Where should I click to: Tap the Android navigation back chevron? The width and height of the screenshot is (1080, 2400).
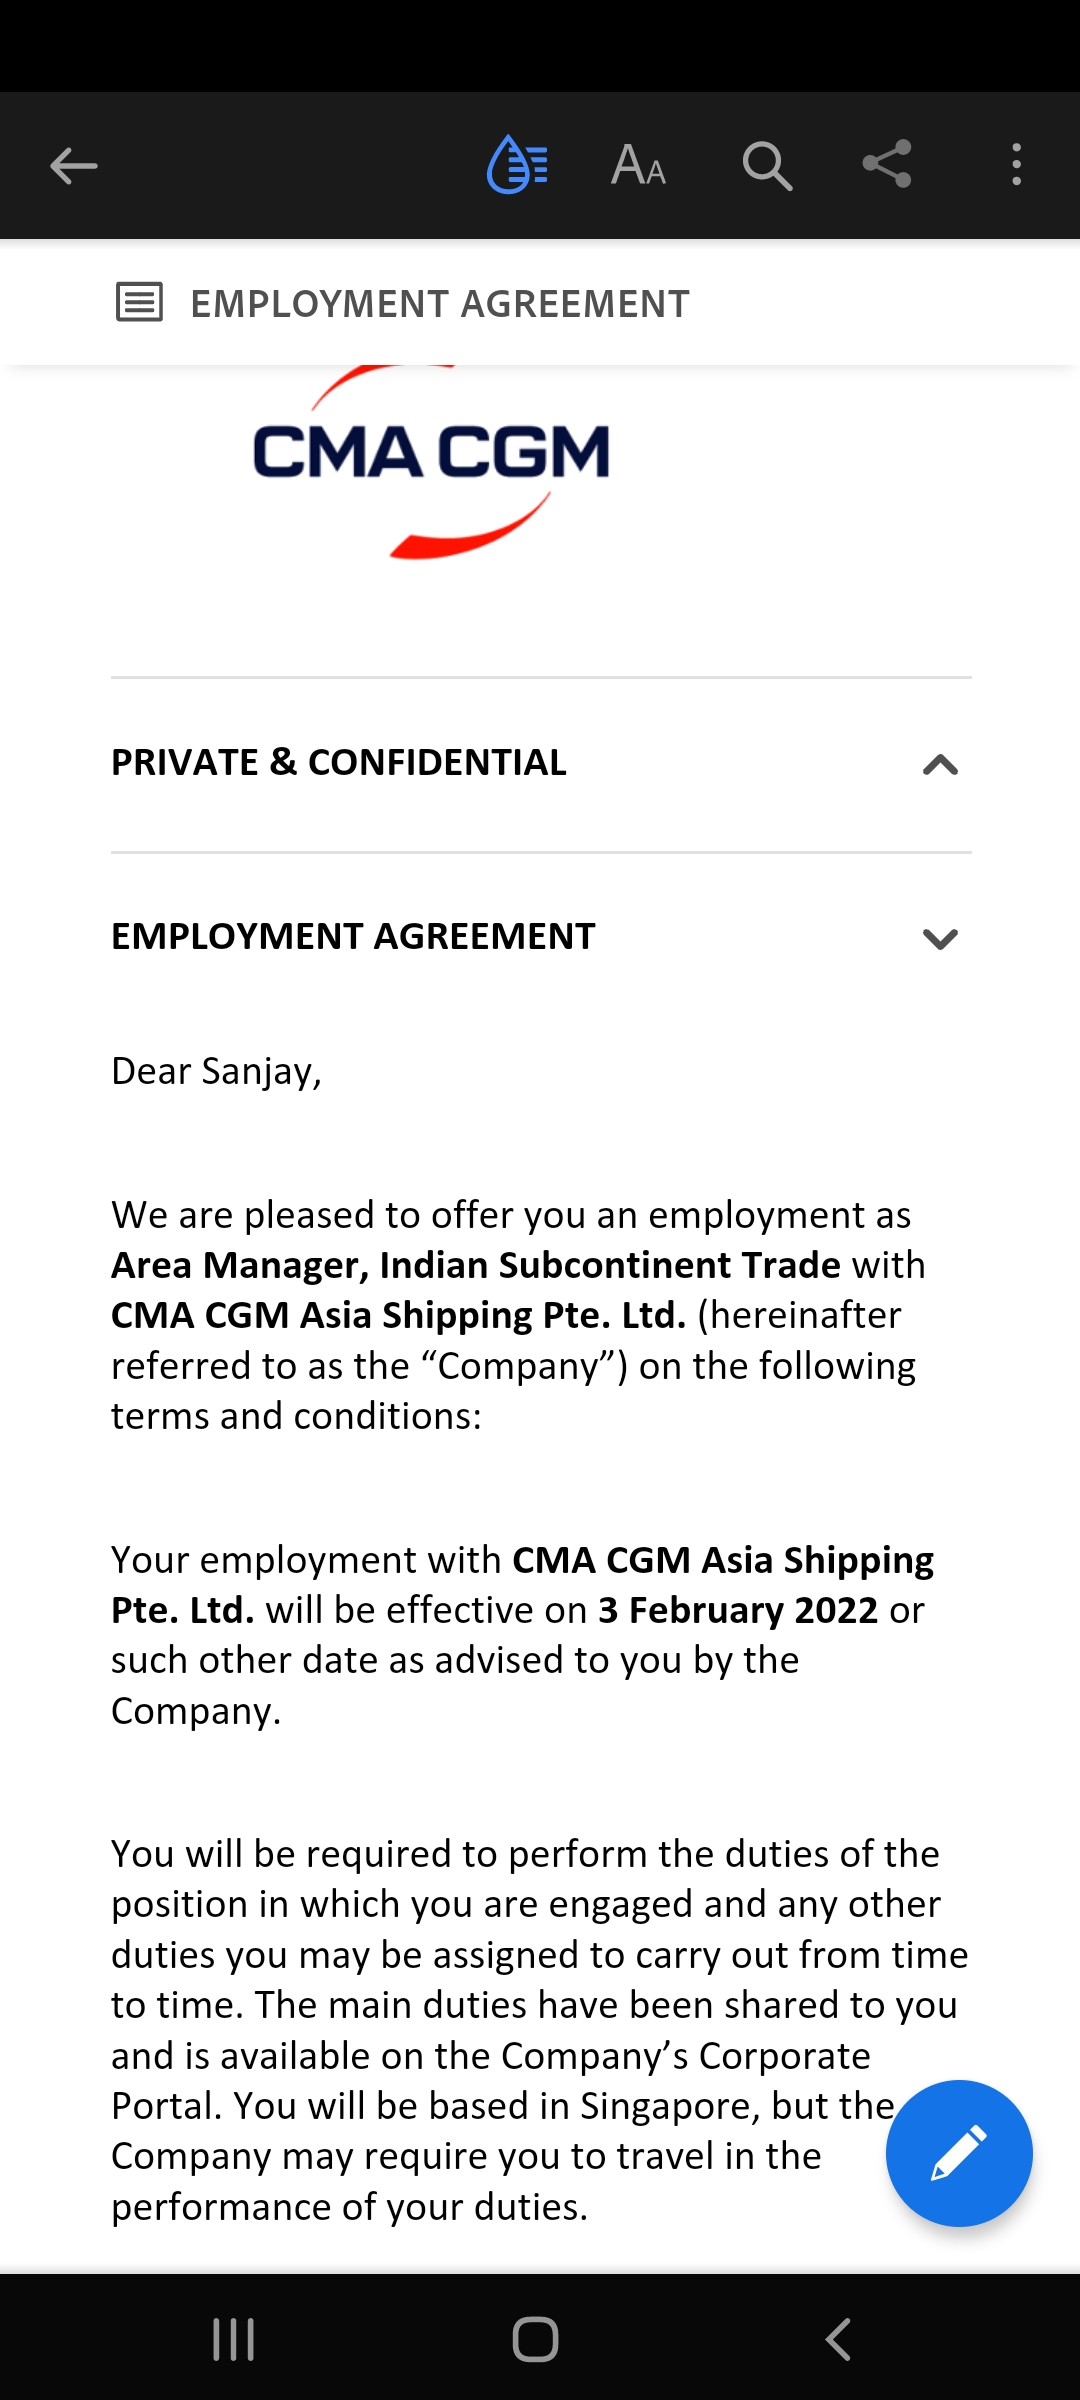coord(838,2340)
